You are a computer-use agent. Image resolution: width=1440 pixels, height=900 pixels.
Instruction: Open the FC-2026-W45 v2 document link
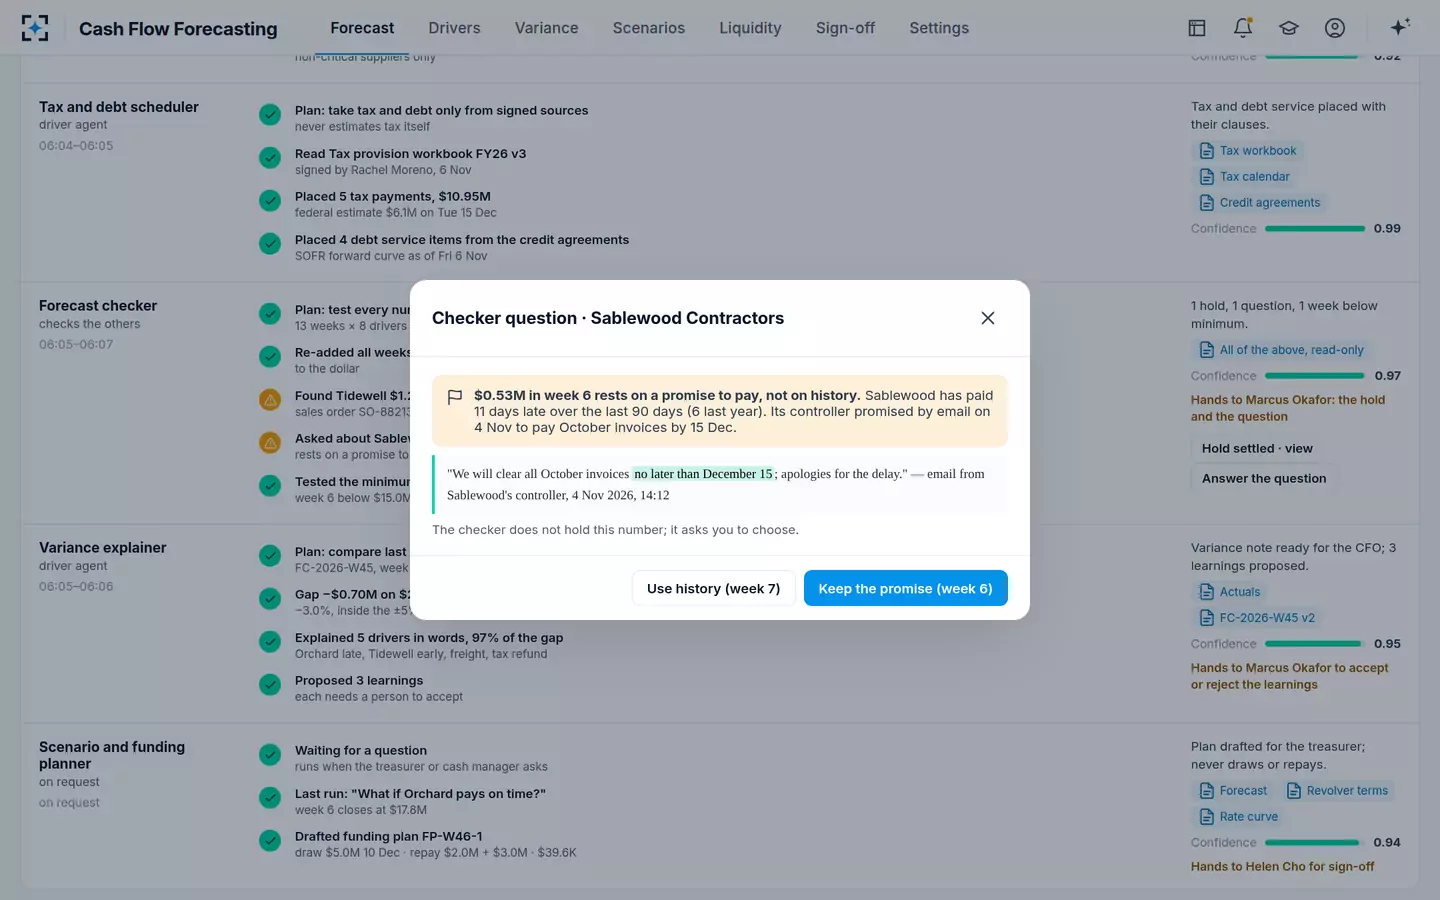coord(1257,618)
